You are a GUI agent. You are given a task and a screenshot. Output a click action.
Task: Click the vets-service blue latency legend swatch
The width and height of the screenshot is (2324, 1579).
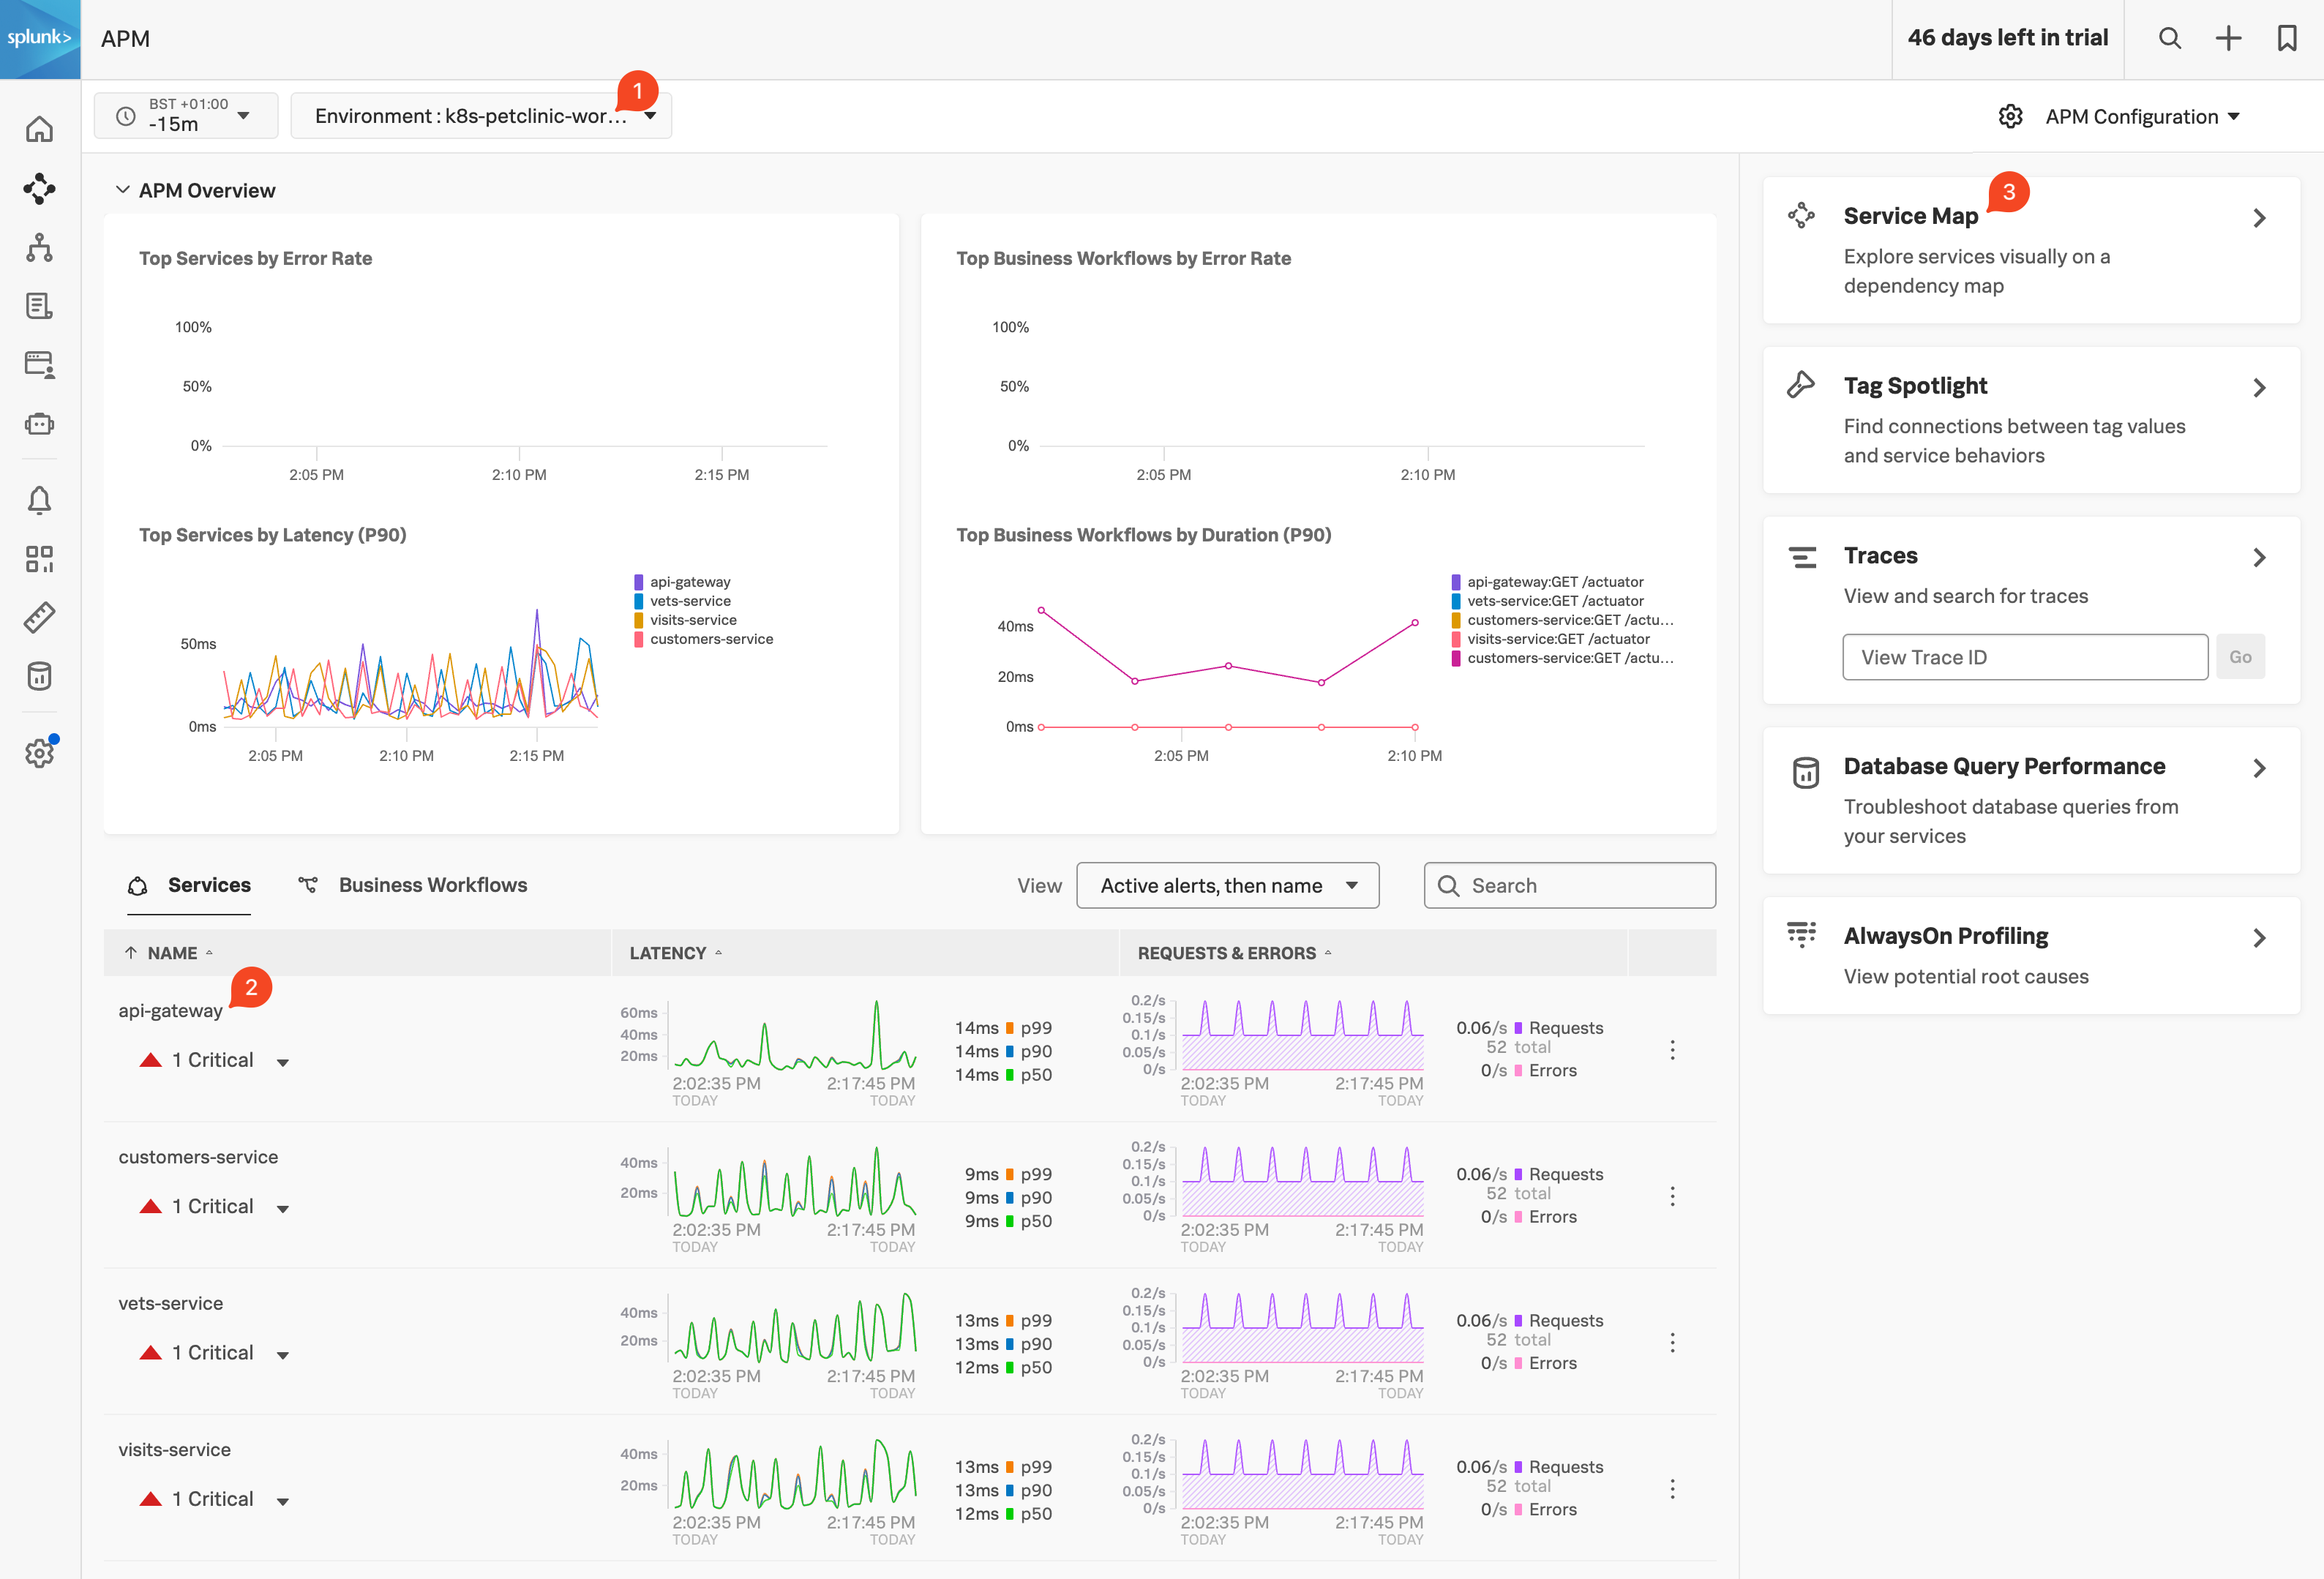(638, 601)
